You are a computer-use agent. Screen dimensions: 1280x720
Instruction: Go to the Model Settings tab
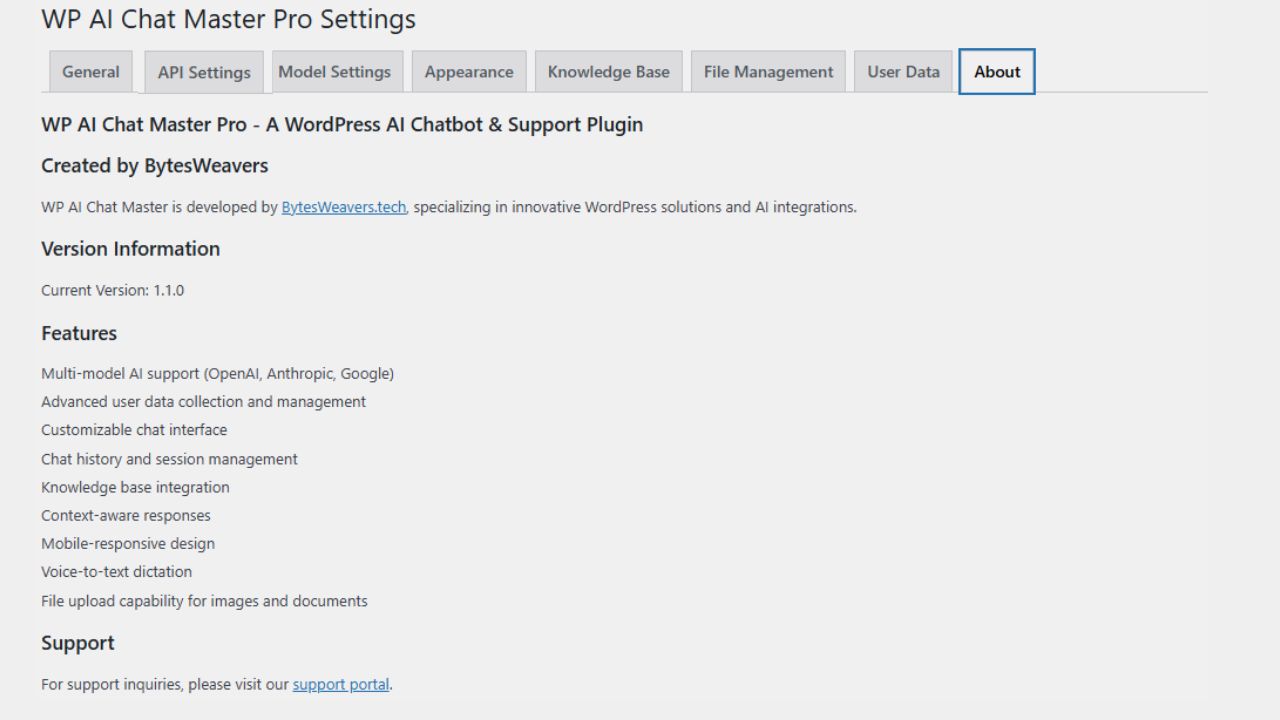334,72
